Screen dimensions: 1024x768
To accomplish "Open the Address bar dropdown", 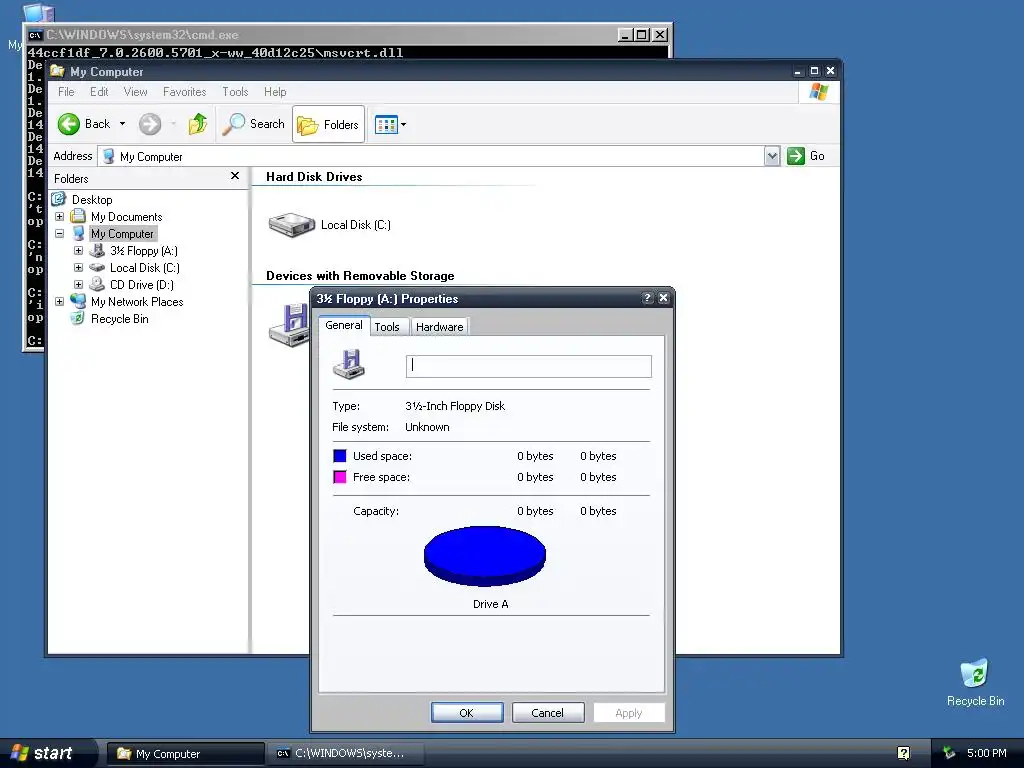I will click(772, 156).
